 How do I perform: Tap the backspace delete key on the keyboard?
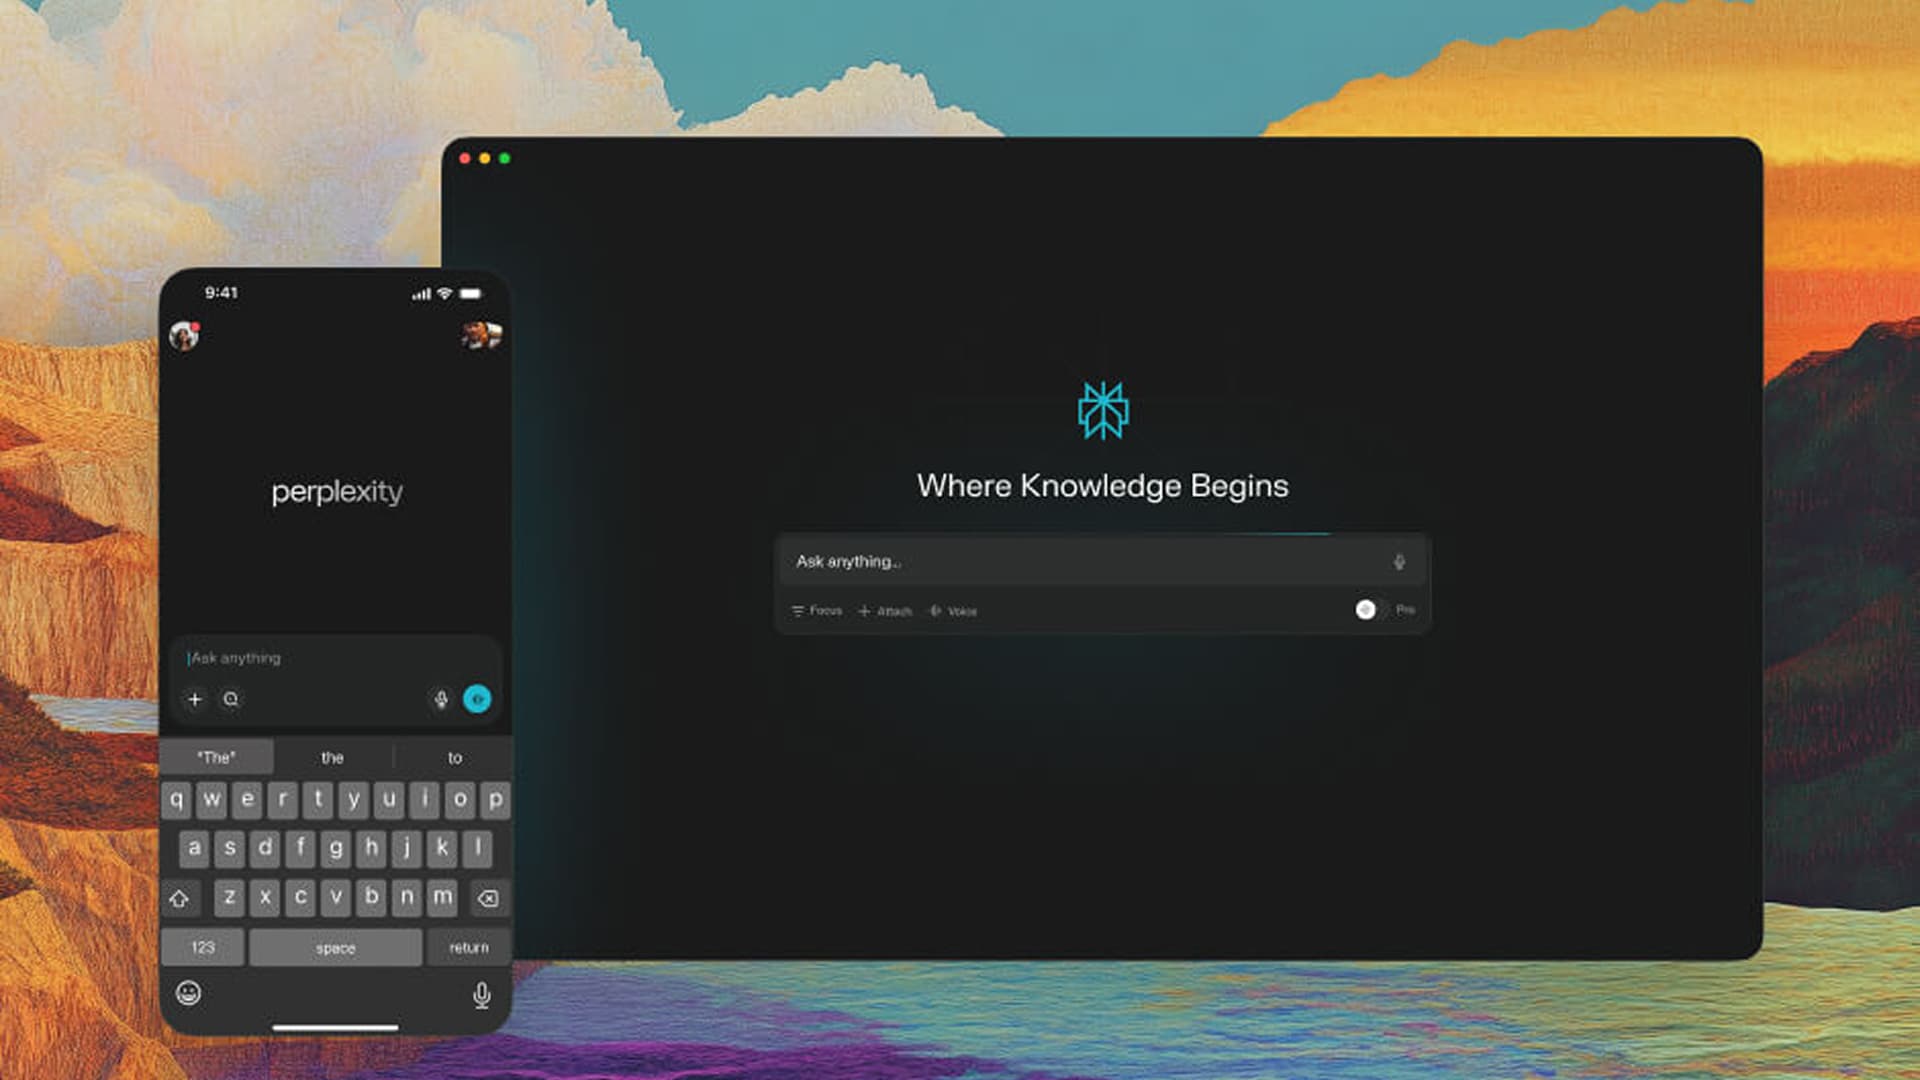point(488,898)
